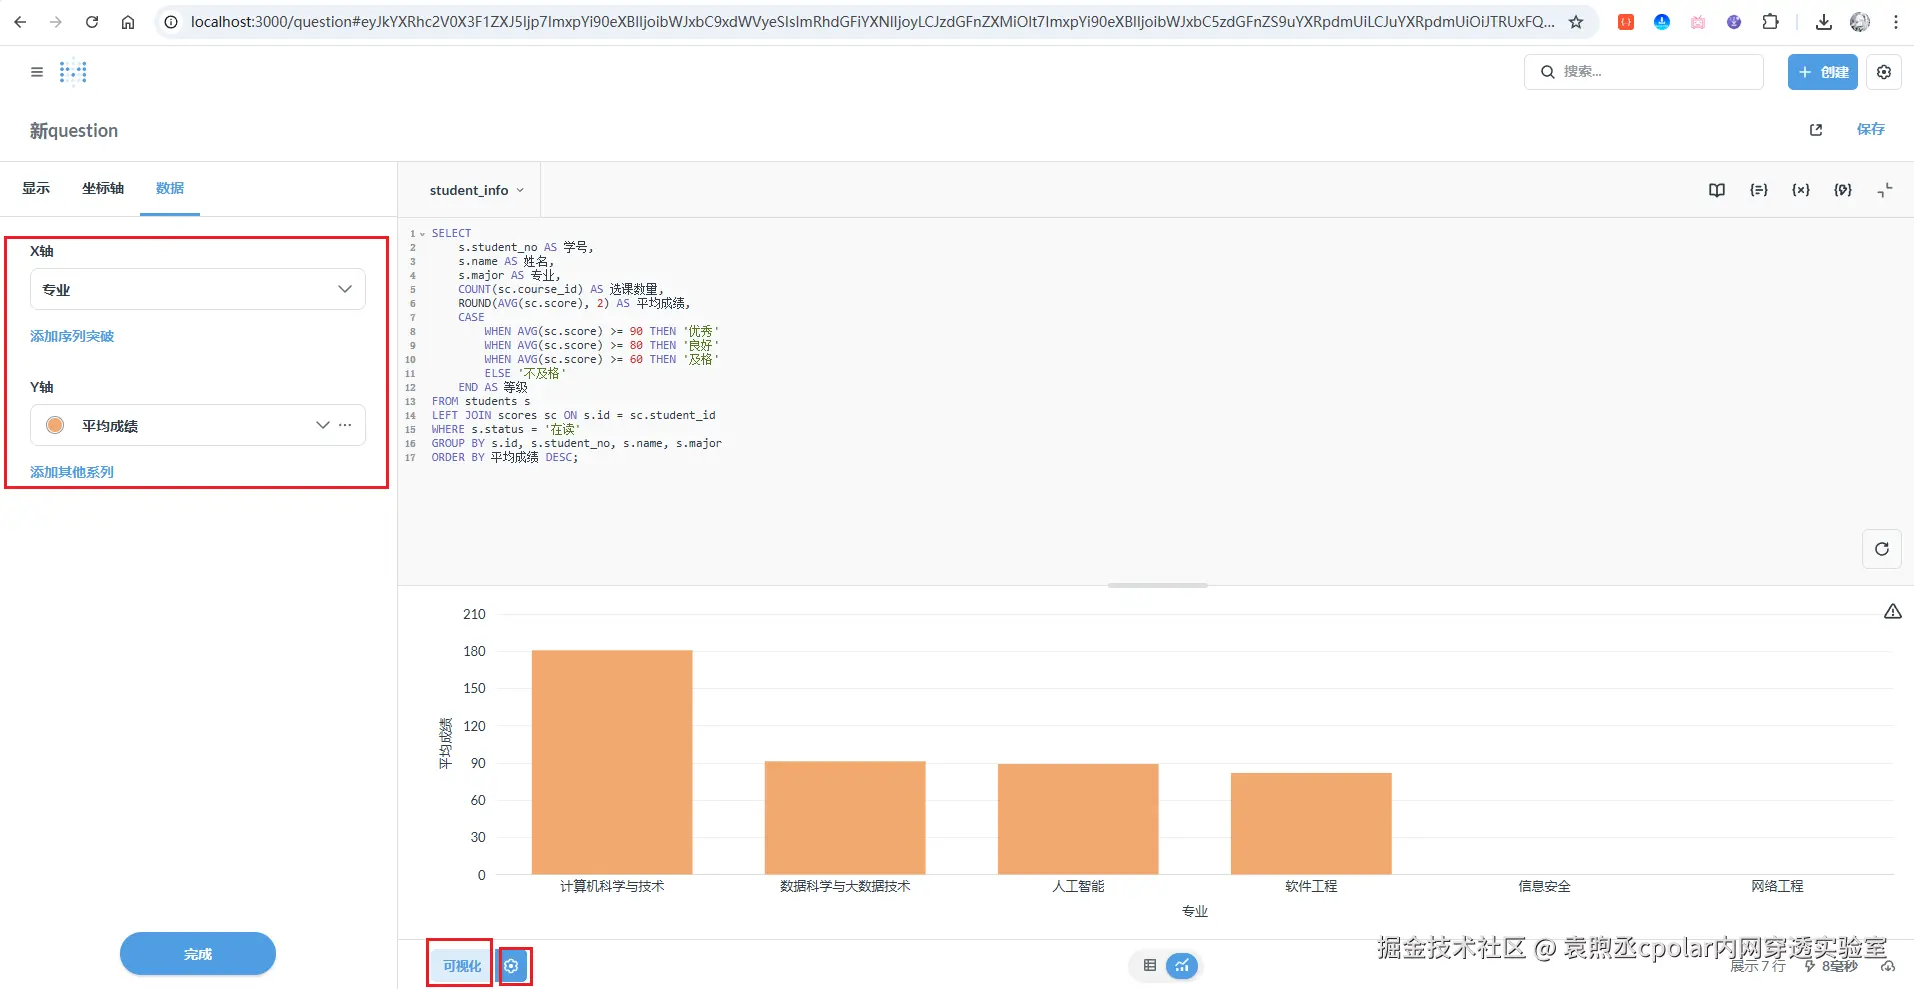Click the resize handle between editor and chart

coord(1157,585)
